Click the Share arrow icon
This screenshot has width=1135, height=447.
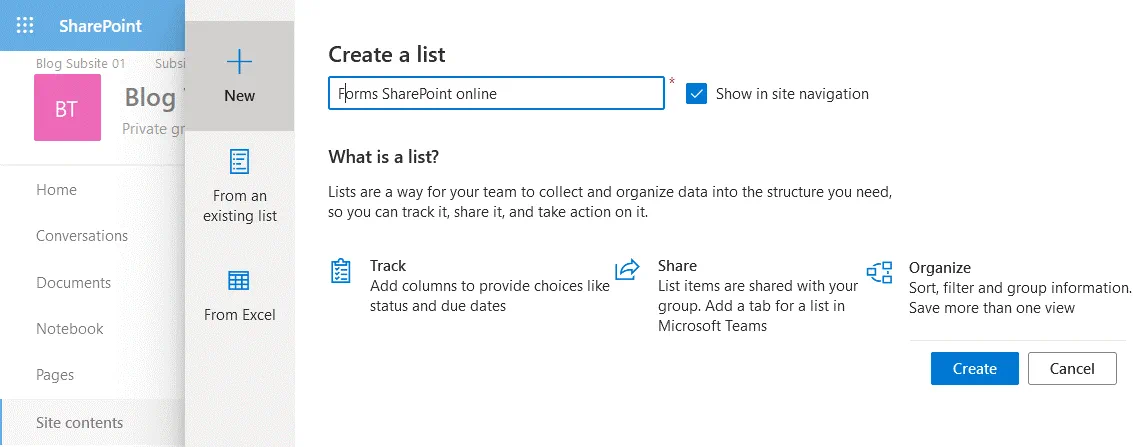click(x=627, y=270)
